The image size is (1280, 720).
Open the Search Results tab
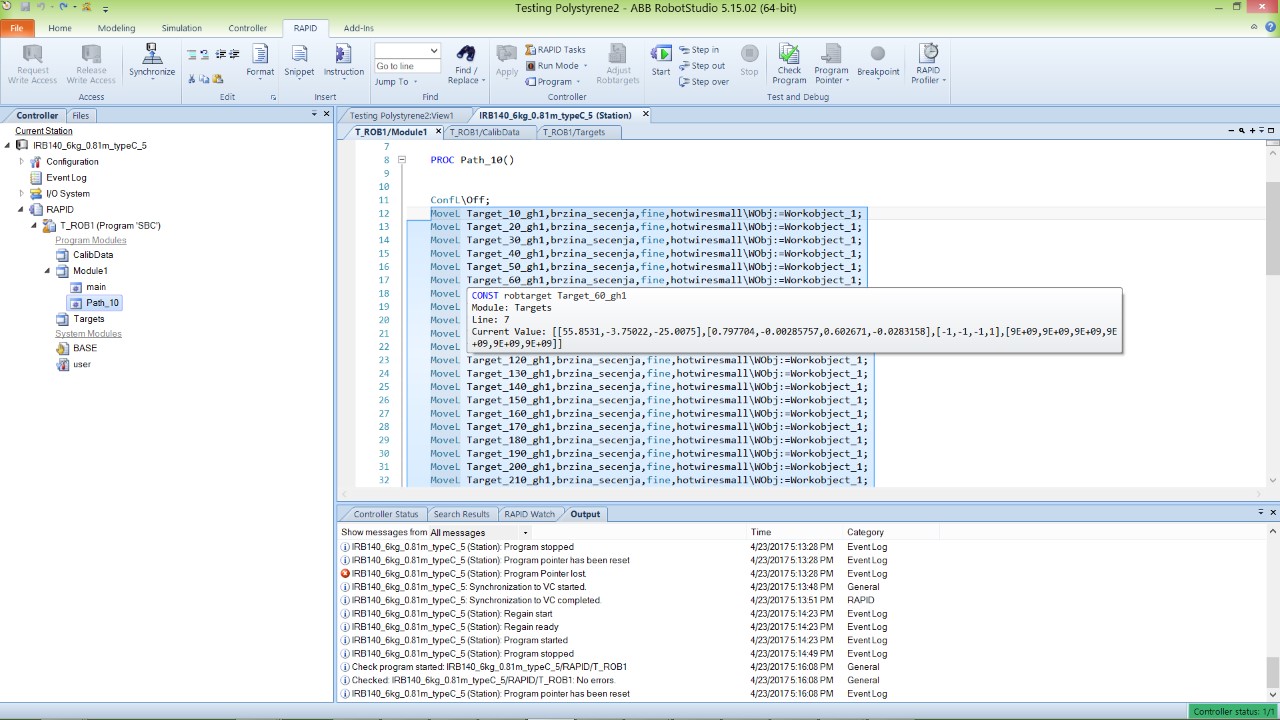[461, 514]
